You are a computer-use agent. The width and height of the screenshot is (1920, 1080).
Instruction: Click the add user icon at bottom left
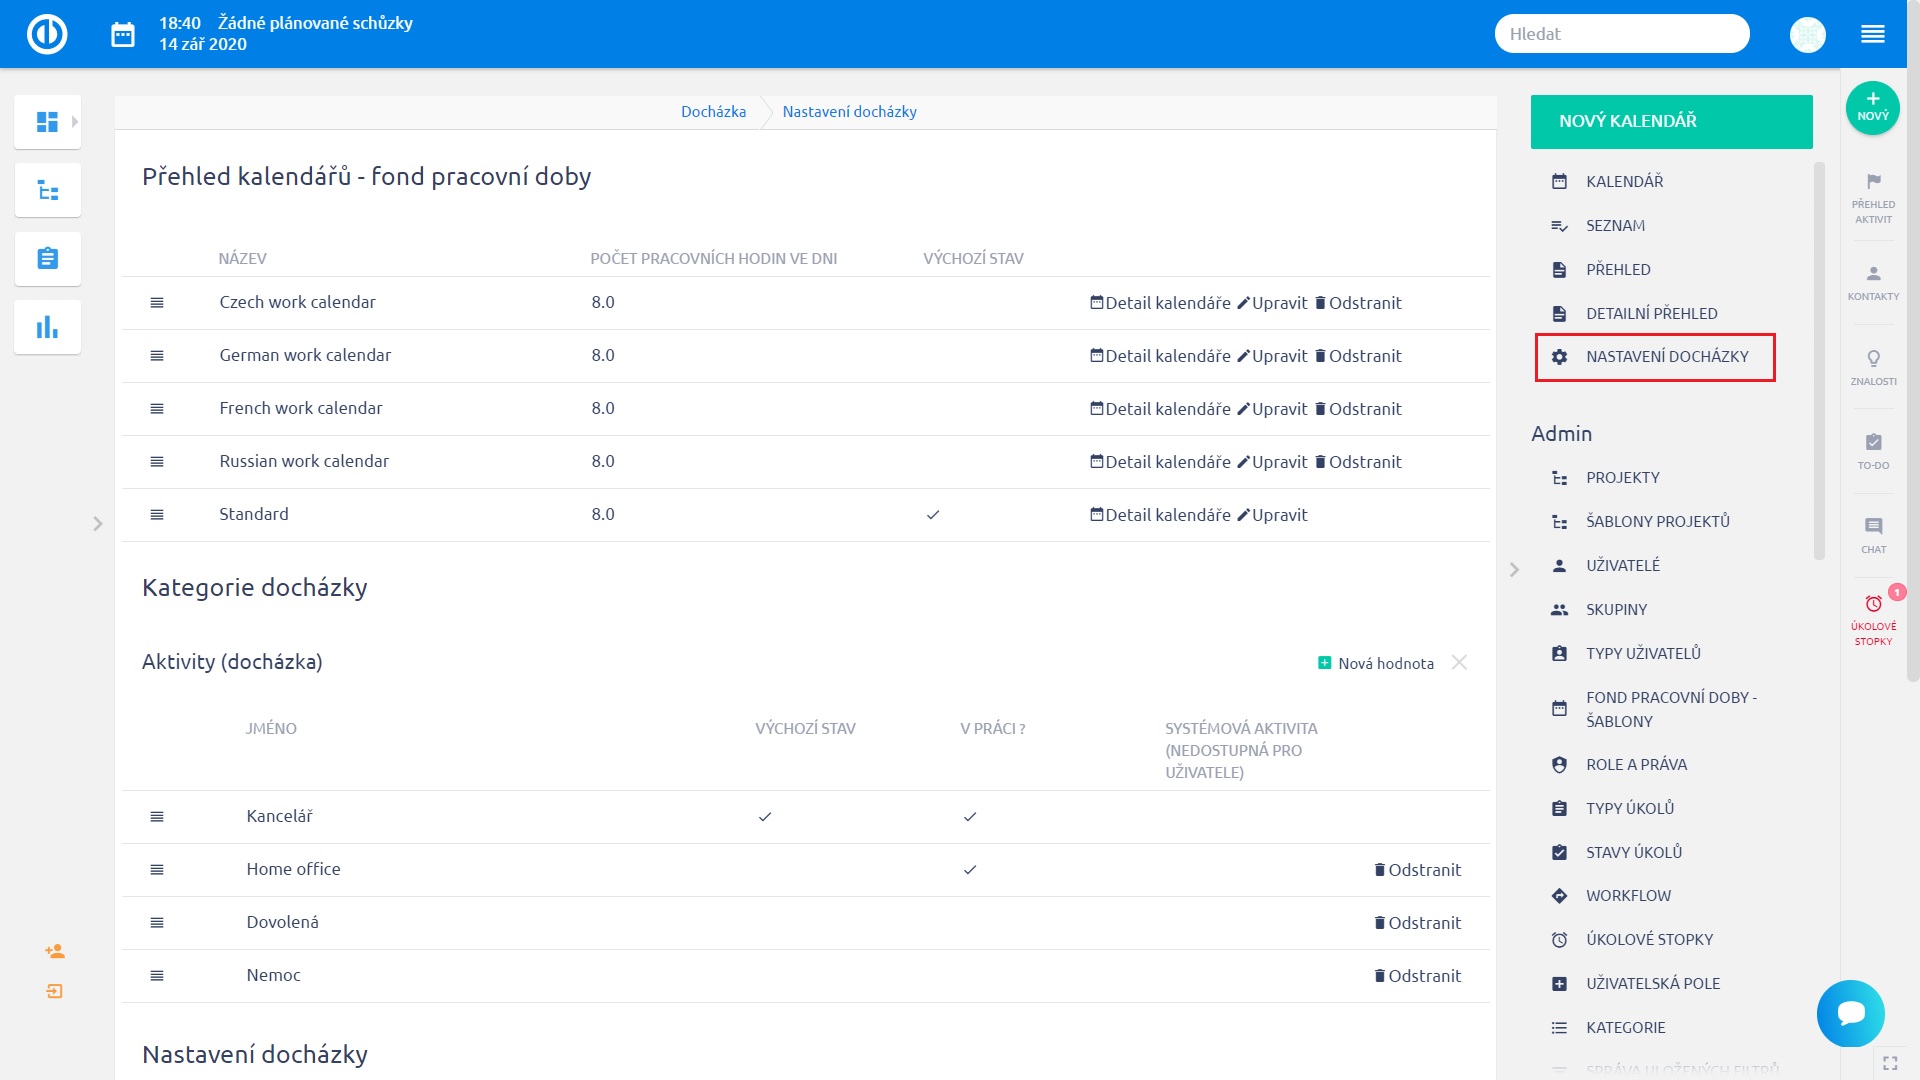[55, 951]
